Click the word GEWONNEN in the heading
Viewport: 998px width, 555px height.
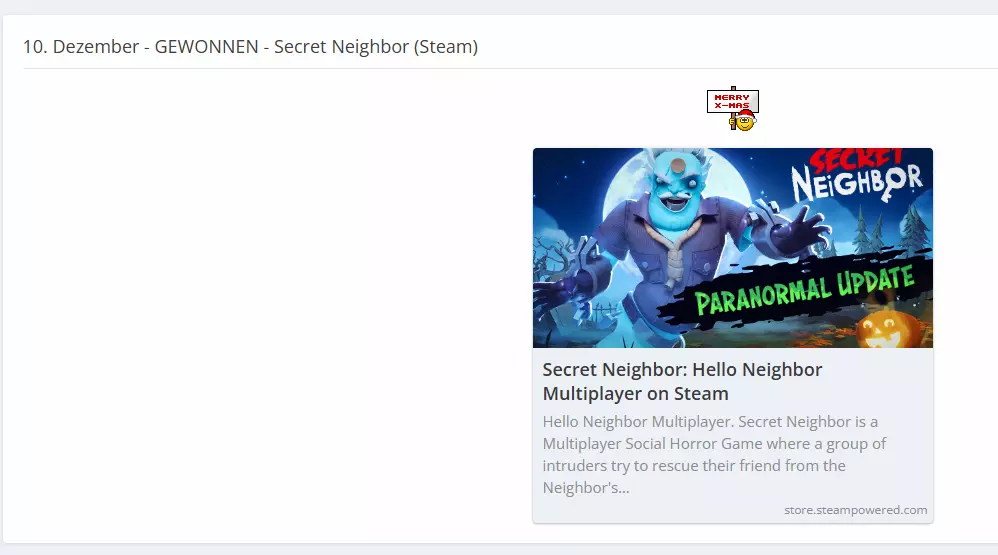click(x=206, y=46)
